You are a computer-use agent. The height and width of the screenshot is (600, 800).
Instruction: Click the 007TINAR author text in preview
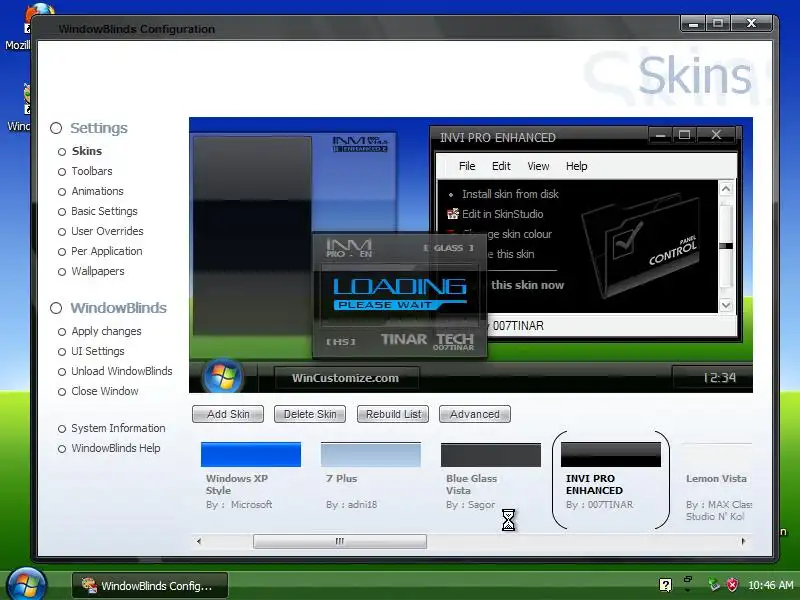(518, 326)
